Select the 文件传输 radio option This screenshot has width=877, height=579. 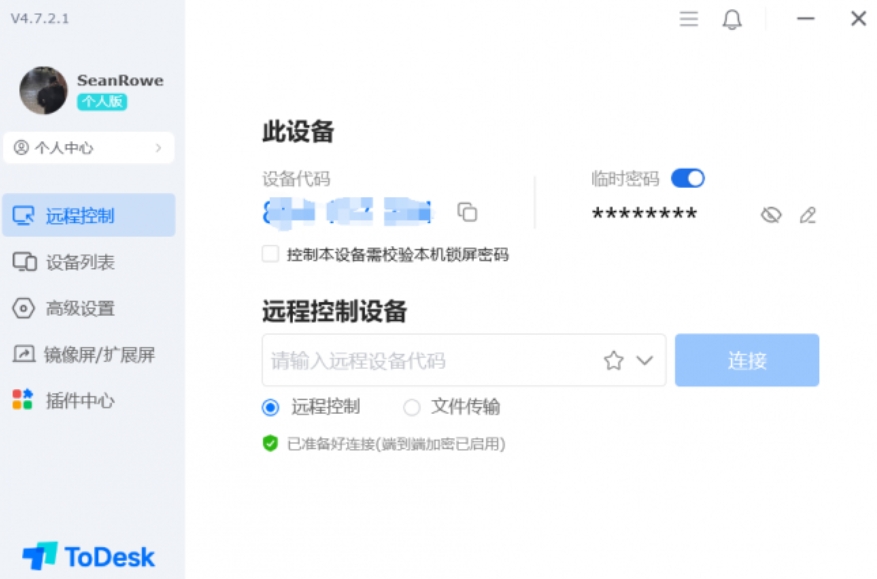[410, 407]
